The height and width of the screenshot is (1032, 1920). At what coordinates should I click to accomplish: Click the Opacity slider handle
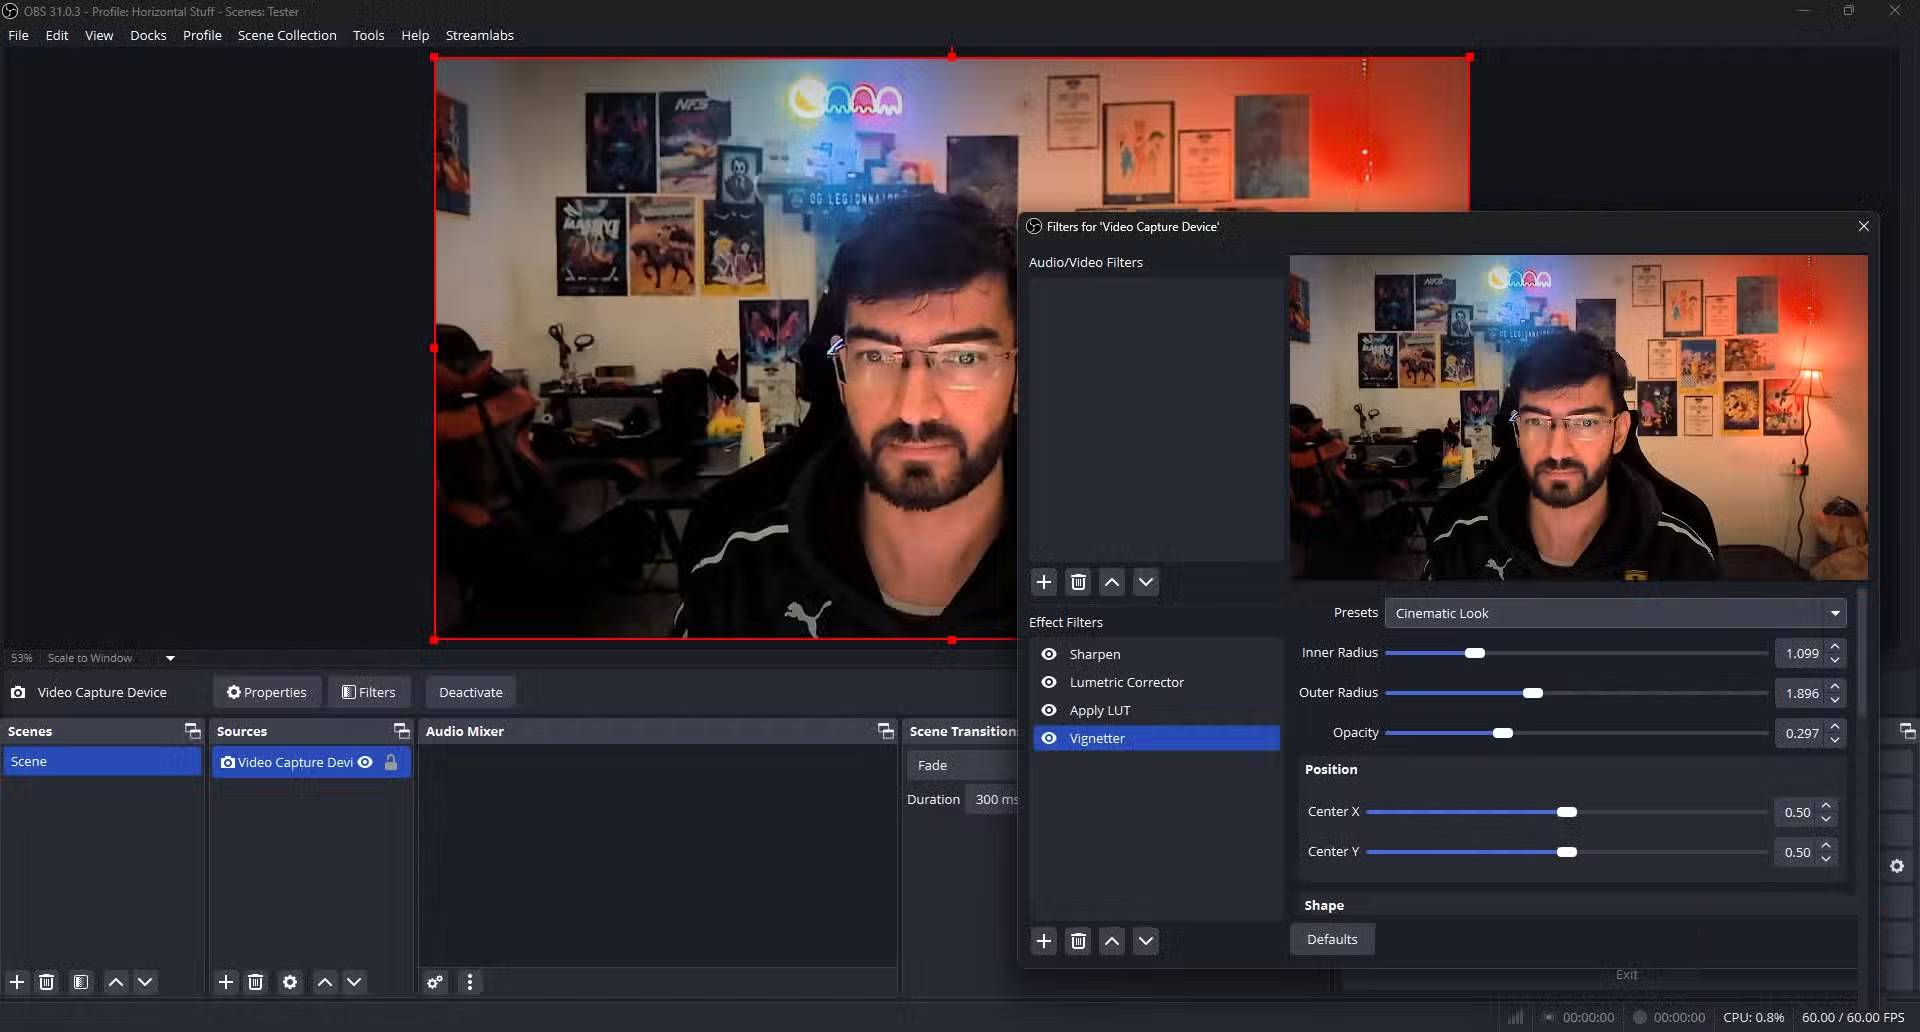tap(1502, 733)
